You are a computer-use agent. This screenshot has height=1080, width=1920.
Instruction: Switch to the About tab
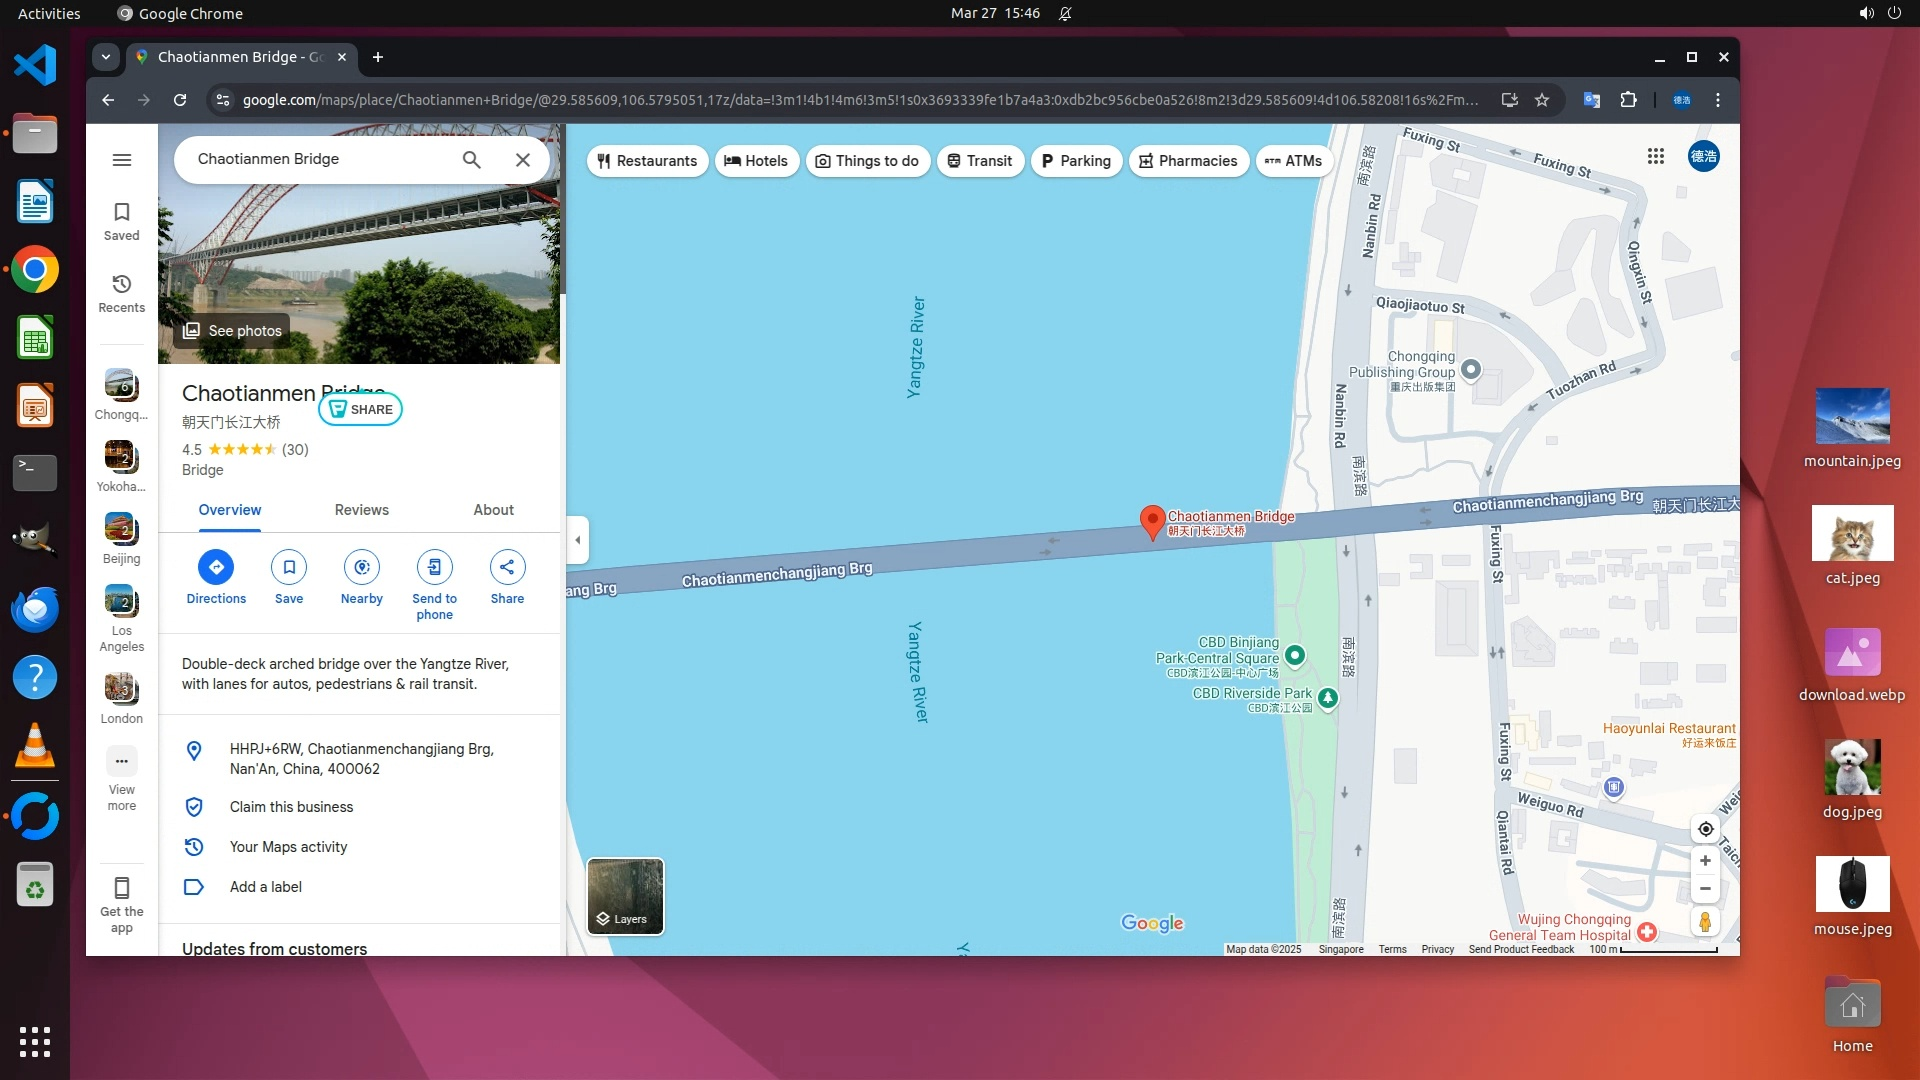pos(493,510)
